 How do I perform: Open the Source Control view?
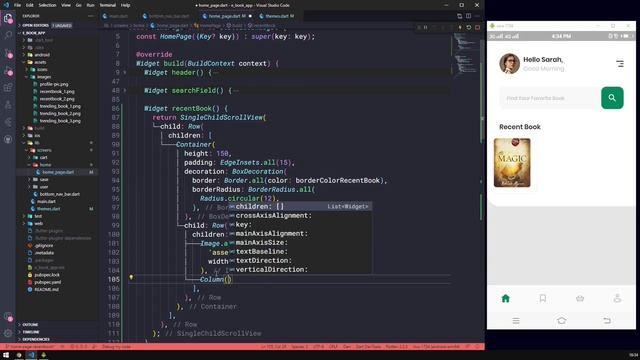(8, 53)
